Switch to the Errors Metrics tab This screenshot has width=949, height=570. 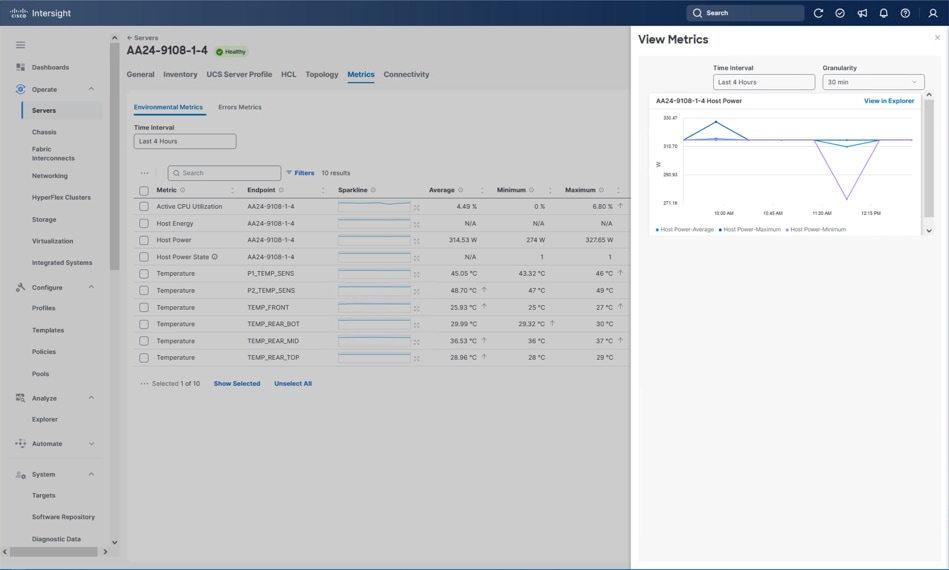pyautogui.click(x=240, y=107)
